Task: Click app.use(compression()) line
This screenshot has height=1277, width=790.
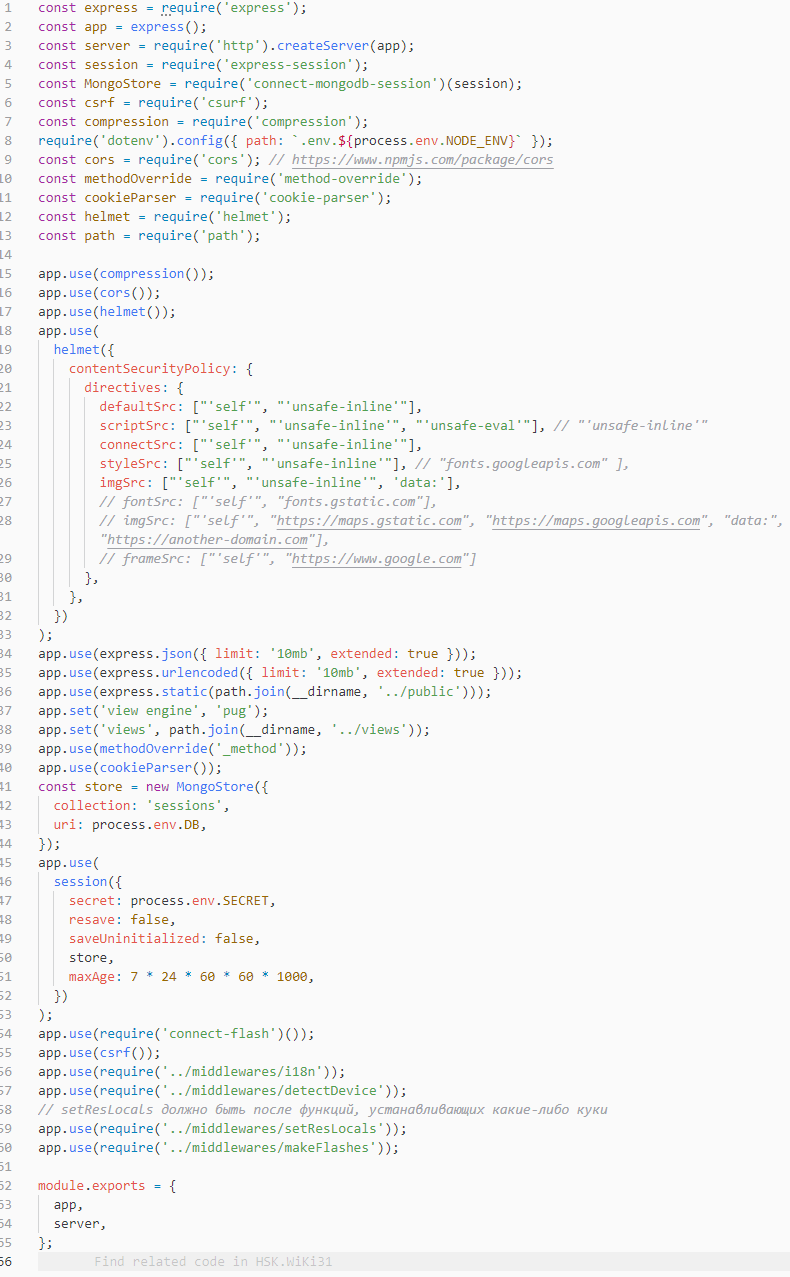Action: pos(126,273)
